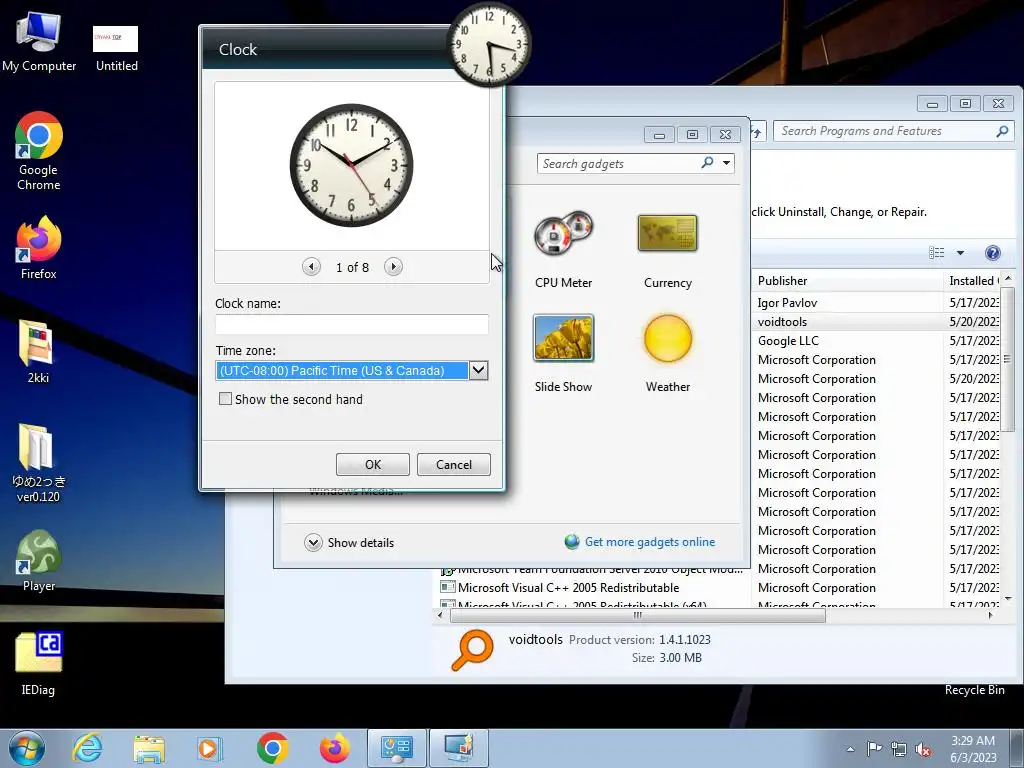1024x768 pixels.
Task: Open the Time zone dropdown
Action: pos(479,370)
